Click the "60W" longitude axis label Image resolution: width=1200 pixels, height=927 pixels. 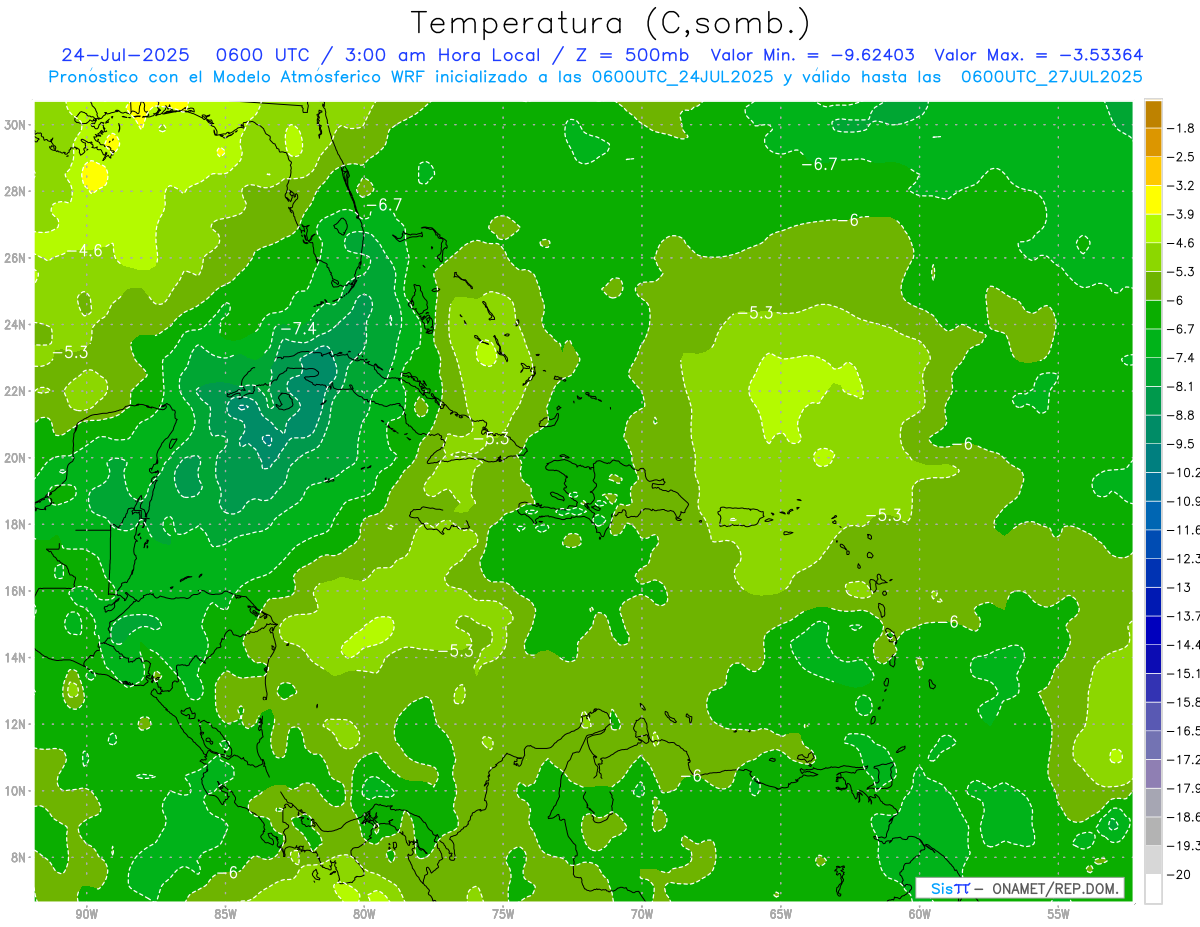pyautogui.click(x=920, y=914)
